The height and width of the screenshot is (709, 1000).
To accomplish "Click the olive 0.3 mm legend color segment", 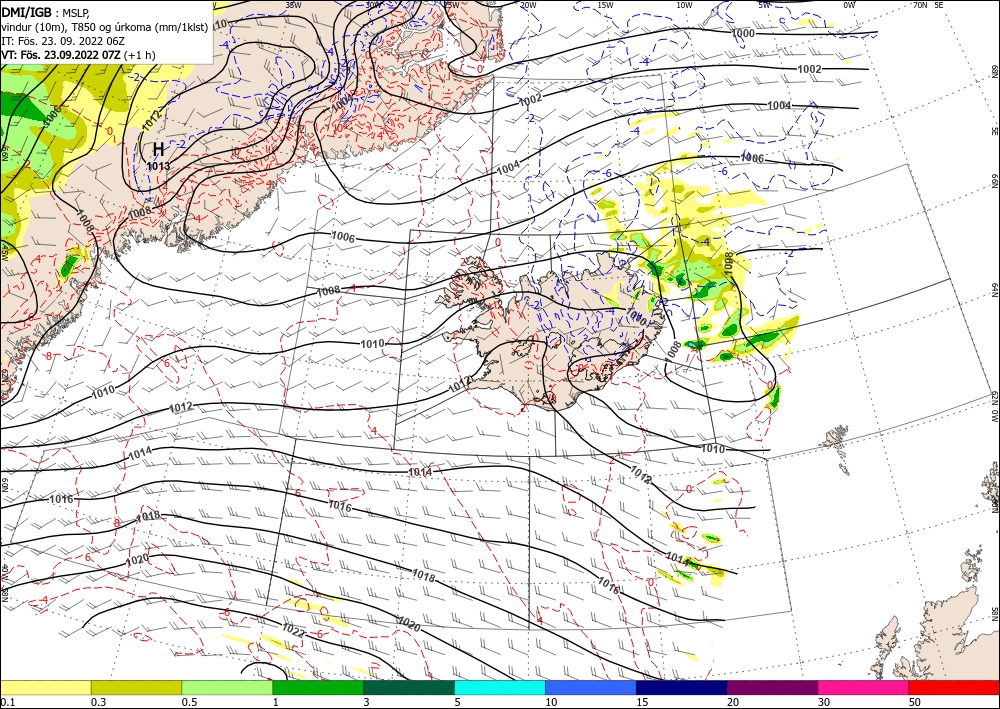I will [136, 687].
